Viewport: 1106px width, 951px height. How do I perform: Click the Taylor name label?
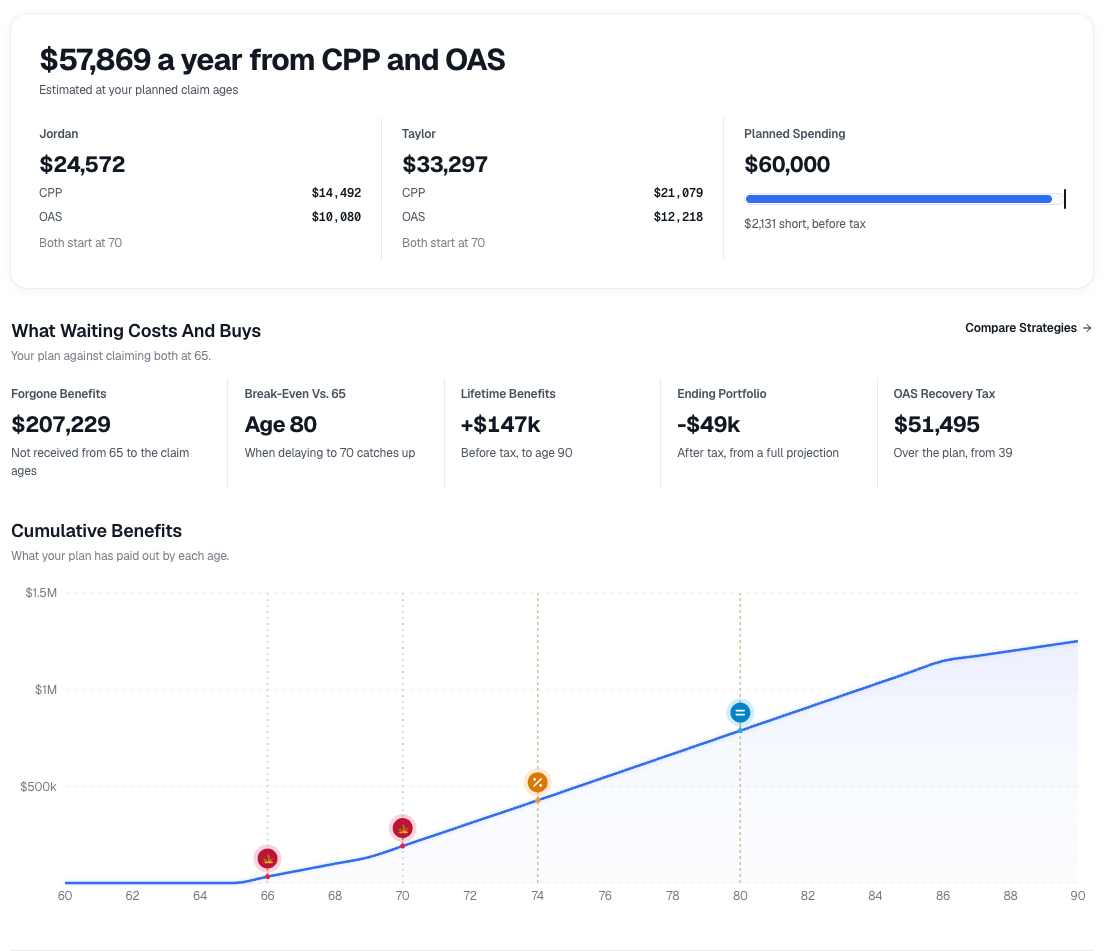coord(419,134)
